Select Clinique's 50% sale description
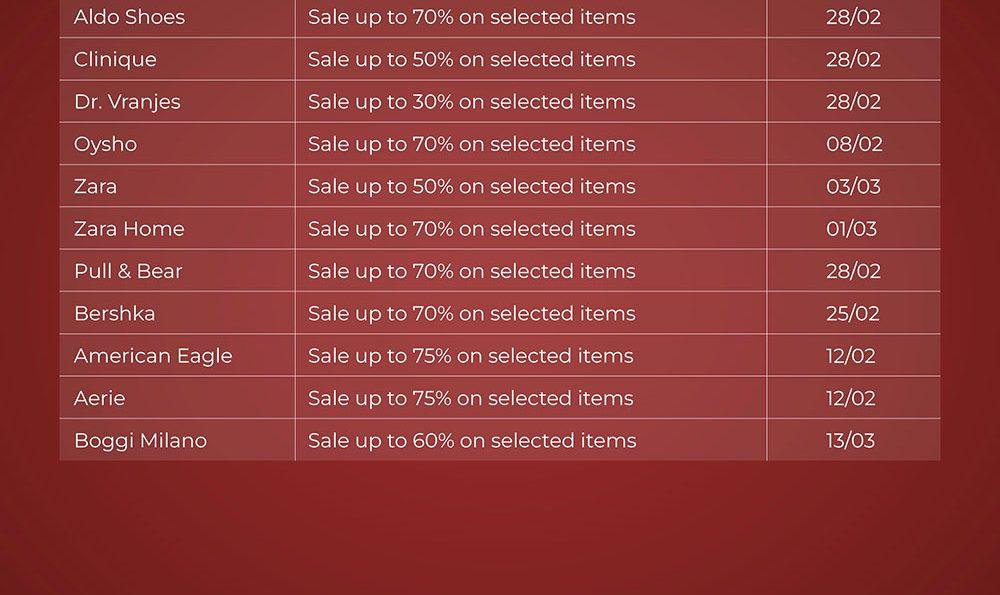1000x595 pixels. pos(471,59)
